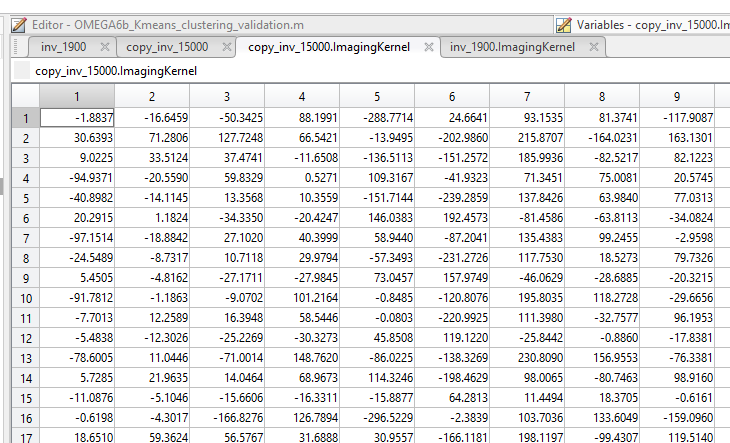
Task: Select column 9 header
Action: [x=677, y=97]
